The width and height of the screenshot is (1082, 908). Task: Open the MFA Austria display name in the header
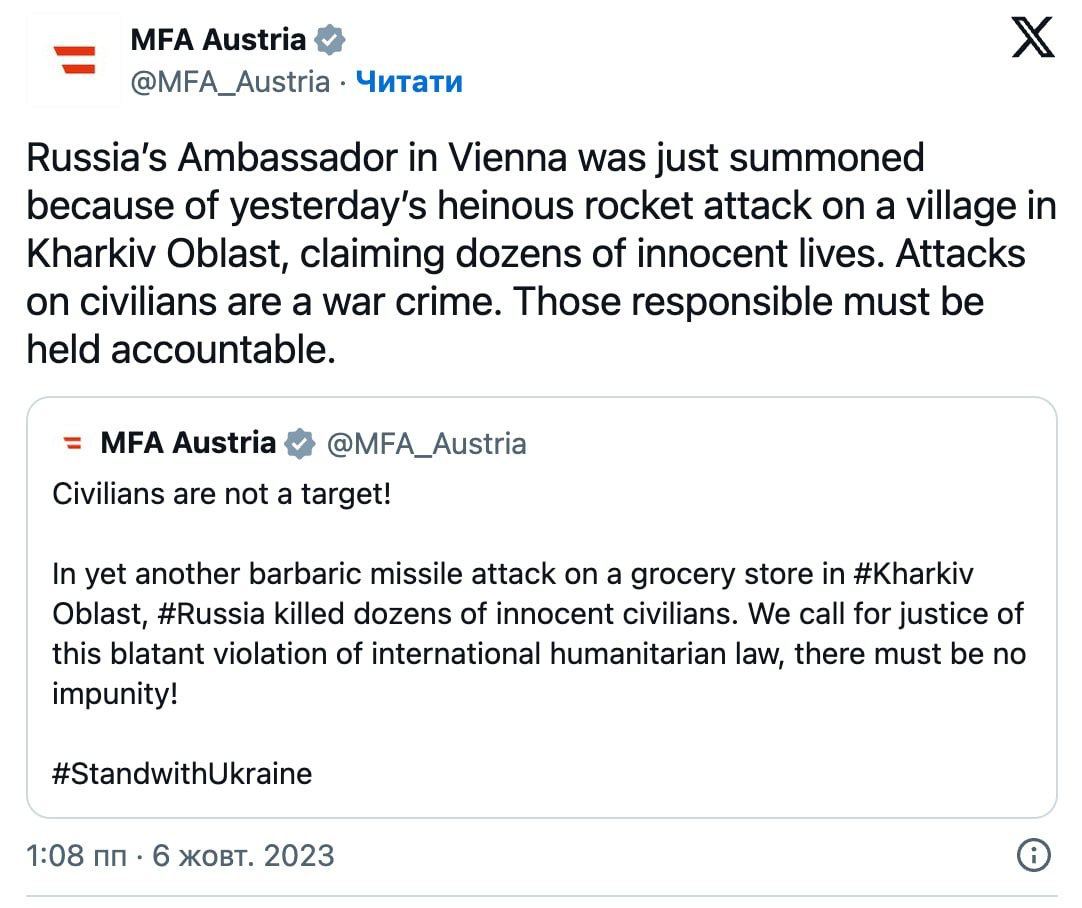(218, 40)
